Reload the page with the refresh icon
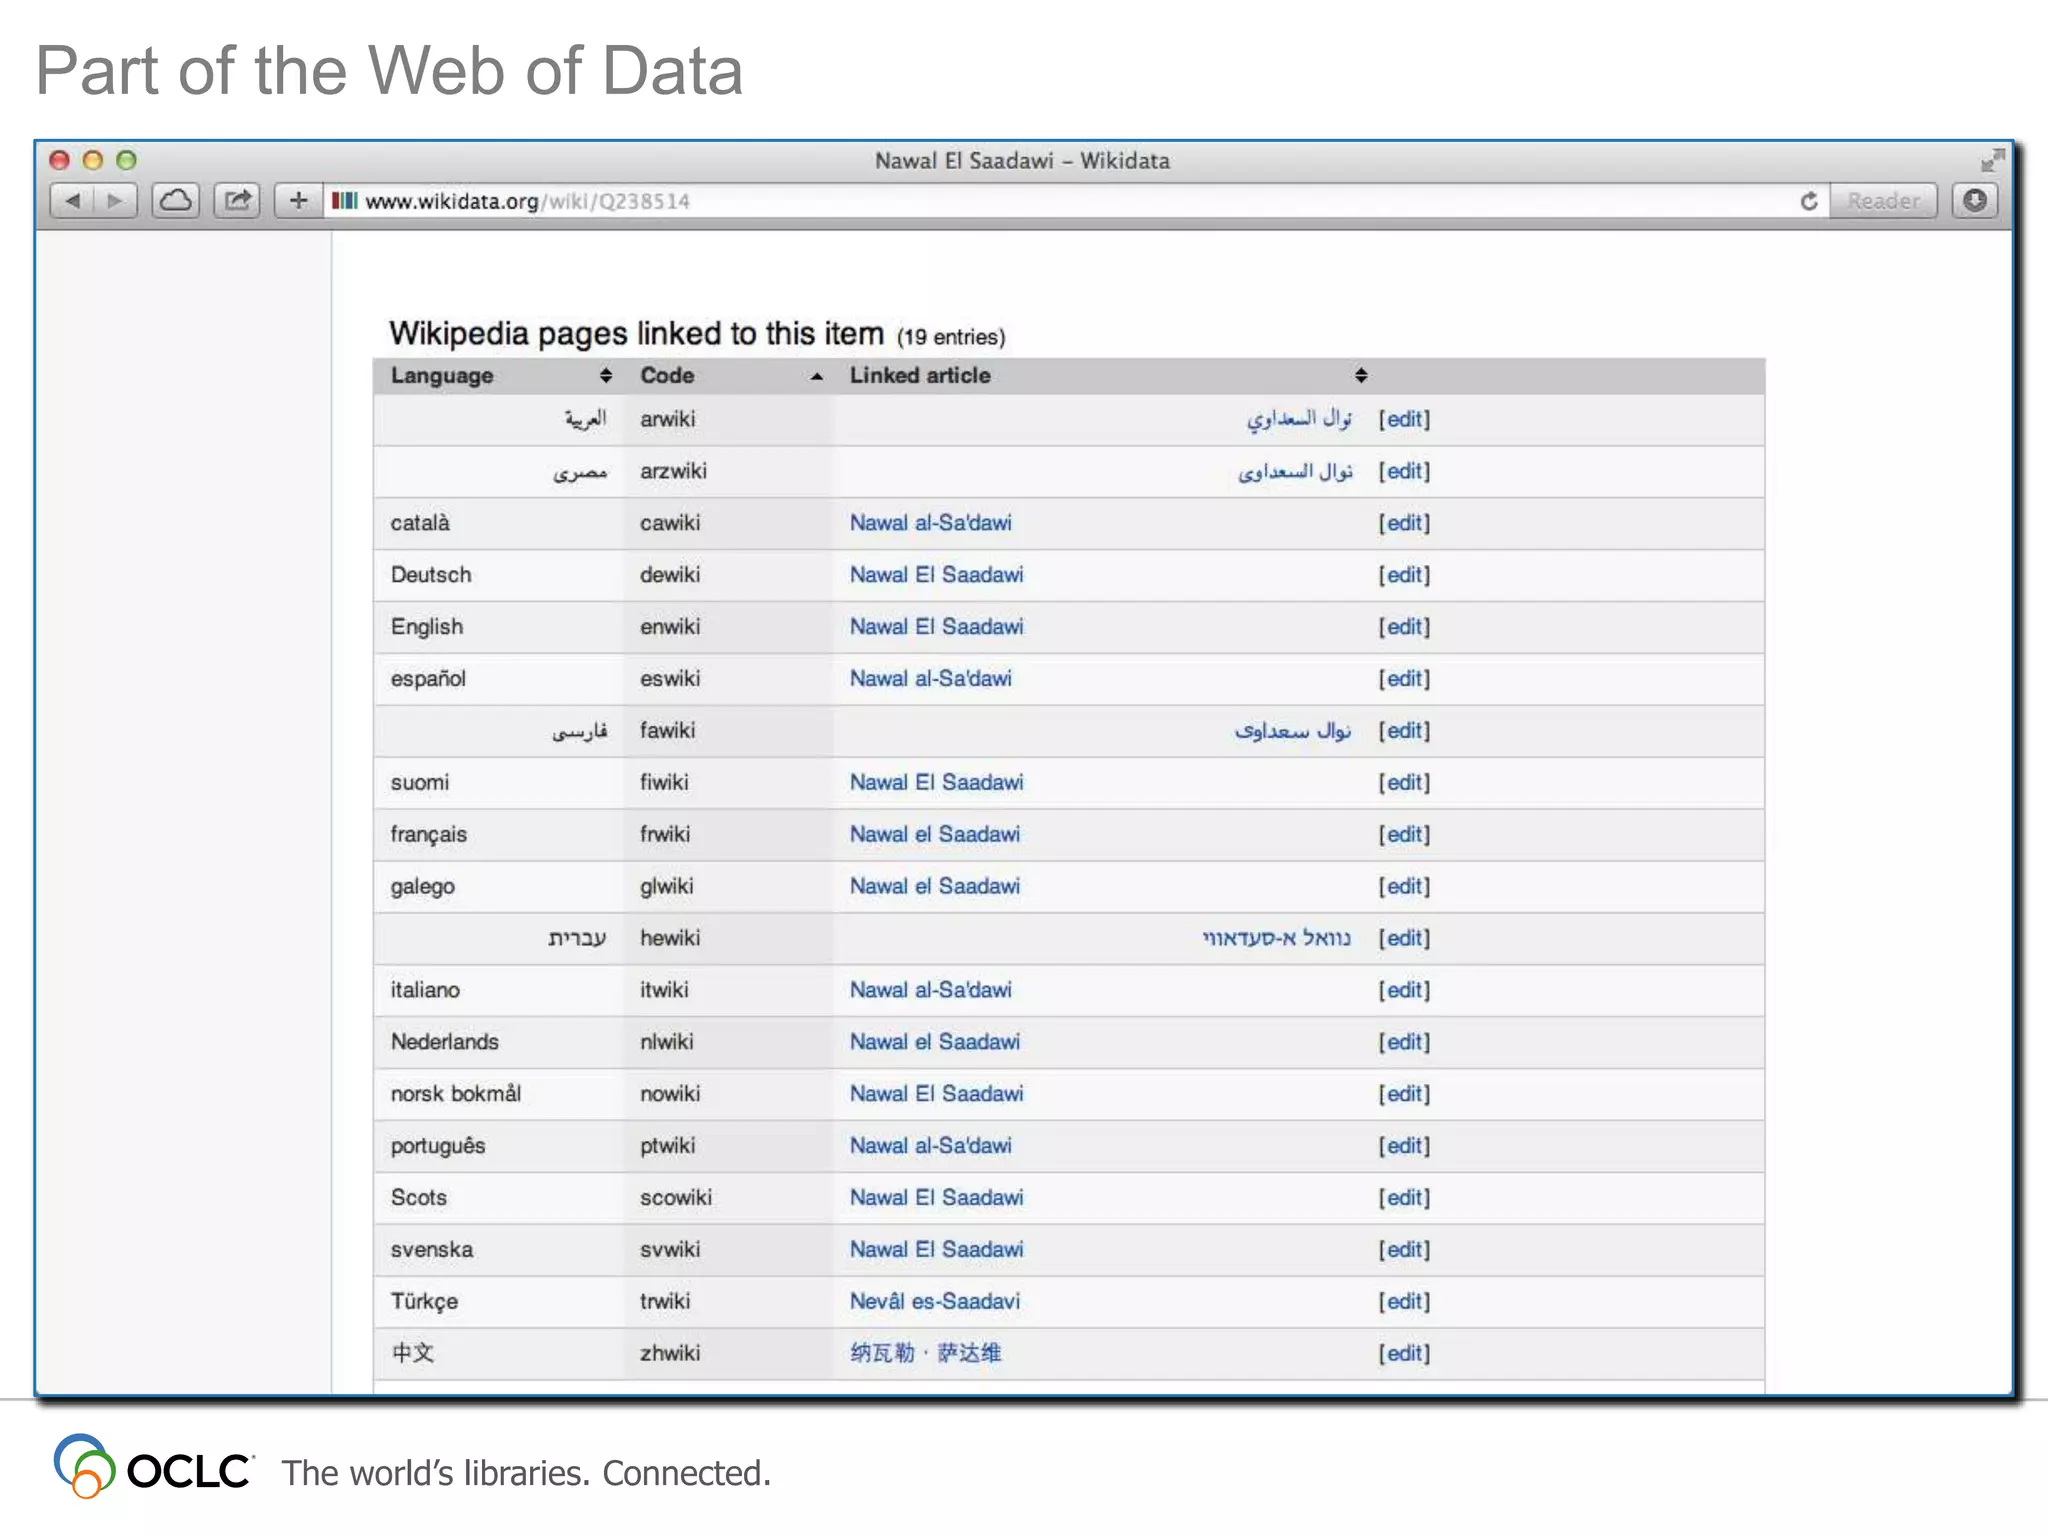This screenshot has width=2048, height=1536. (1808, 201)
